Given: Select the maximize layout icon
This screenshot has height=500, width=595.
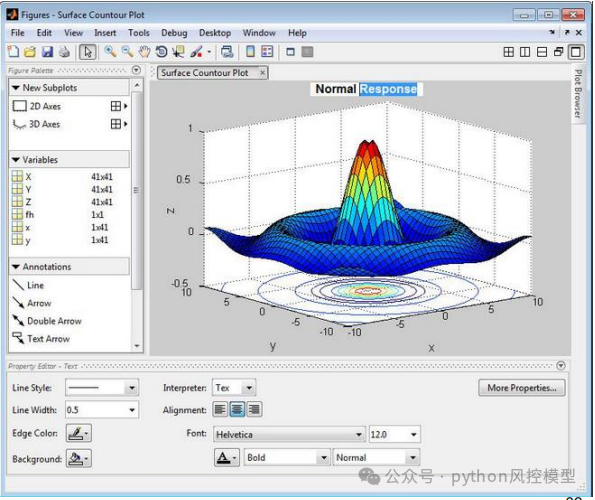Looking at the screenshot, I should pos(576,52).
